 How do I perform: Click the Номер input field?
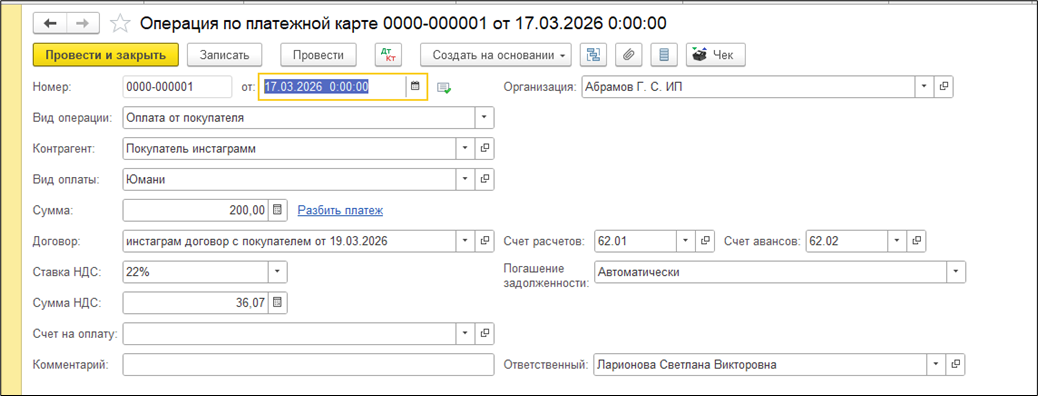[x=177, y=87]
